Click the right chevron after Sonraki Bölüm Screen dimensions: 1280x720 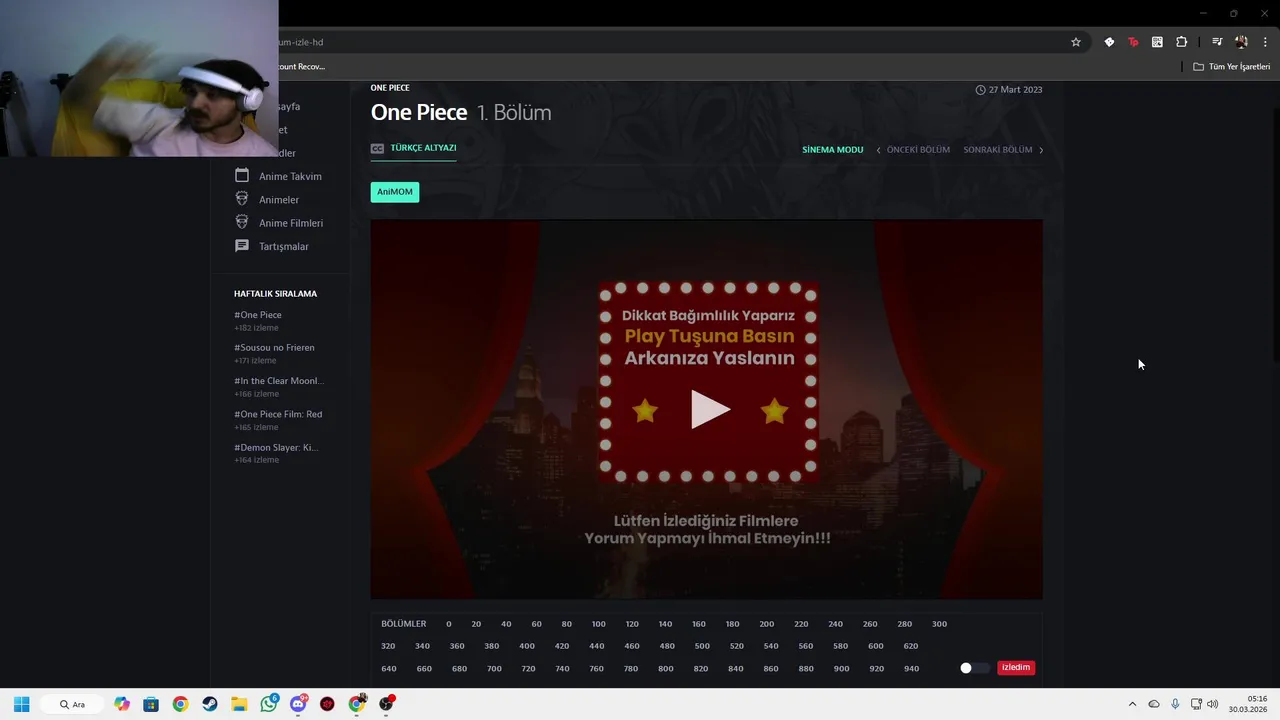pos(1041,150)
